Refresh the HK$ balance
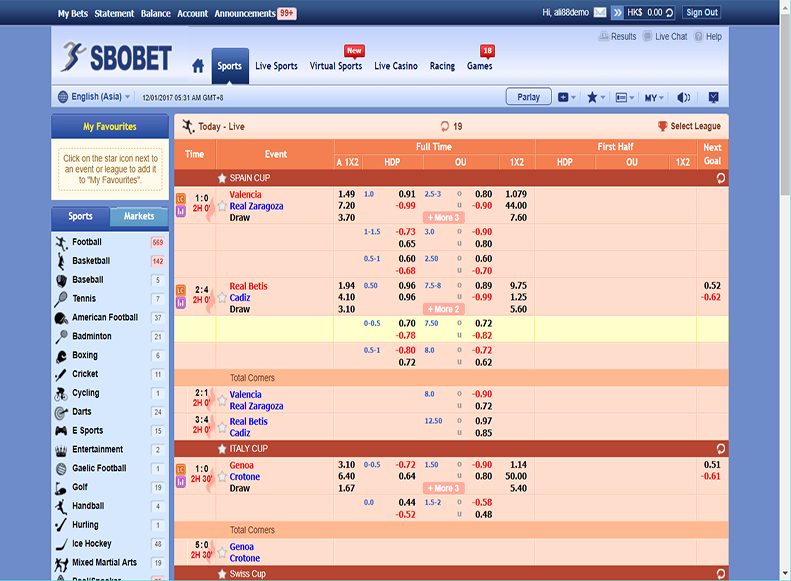Image resolution: width=791 pixels, height=581 pixels. 669,13
